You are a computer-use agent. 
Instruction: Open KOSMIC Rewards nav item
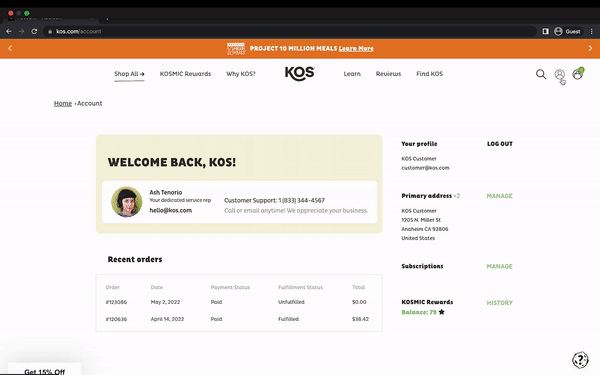185,74
